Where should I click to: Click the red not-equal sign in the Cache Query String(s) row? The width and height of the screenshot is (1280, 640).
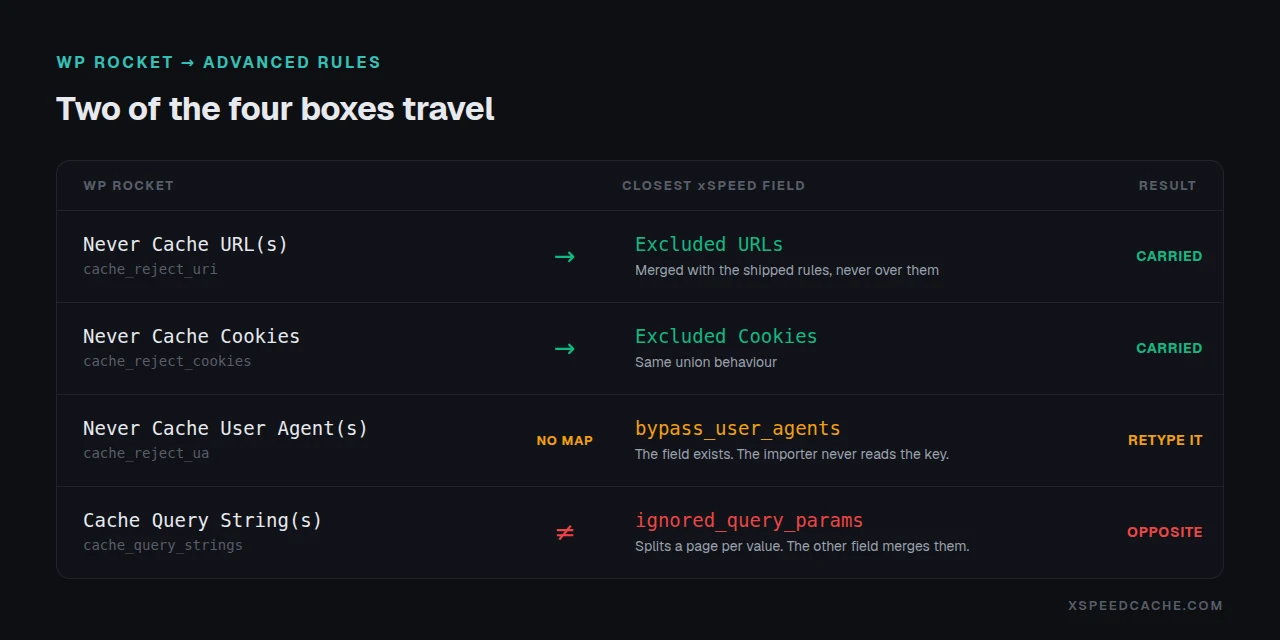(x=565, y=533)
